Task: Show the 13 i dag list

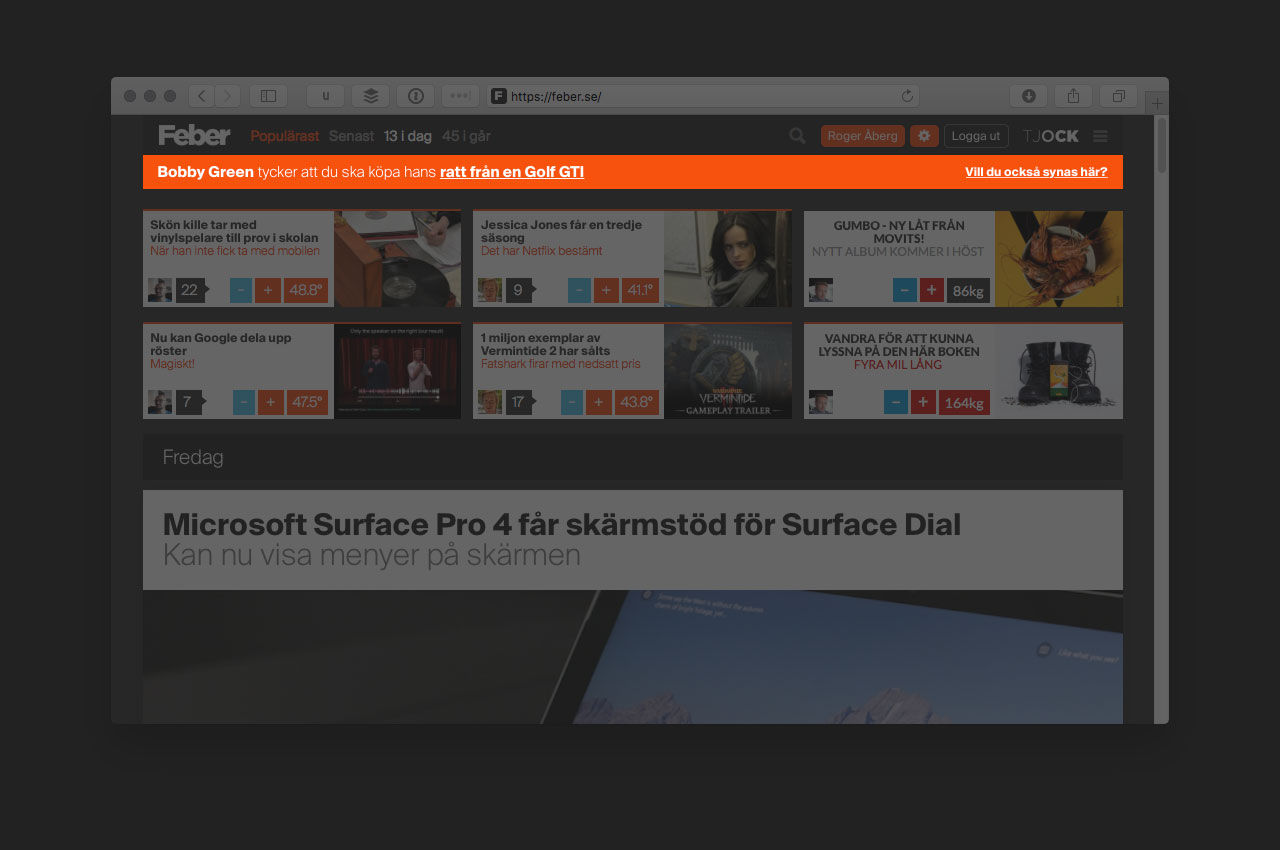Action: click(x=408, y=136)
